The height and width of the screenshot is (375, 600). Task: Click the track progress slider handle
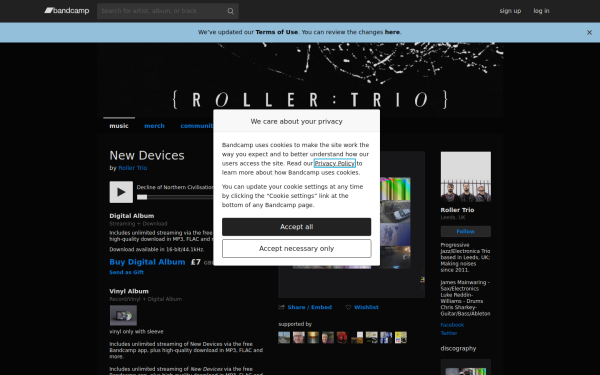(142, 197)
